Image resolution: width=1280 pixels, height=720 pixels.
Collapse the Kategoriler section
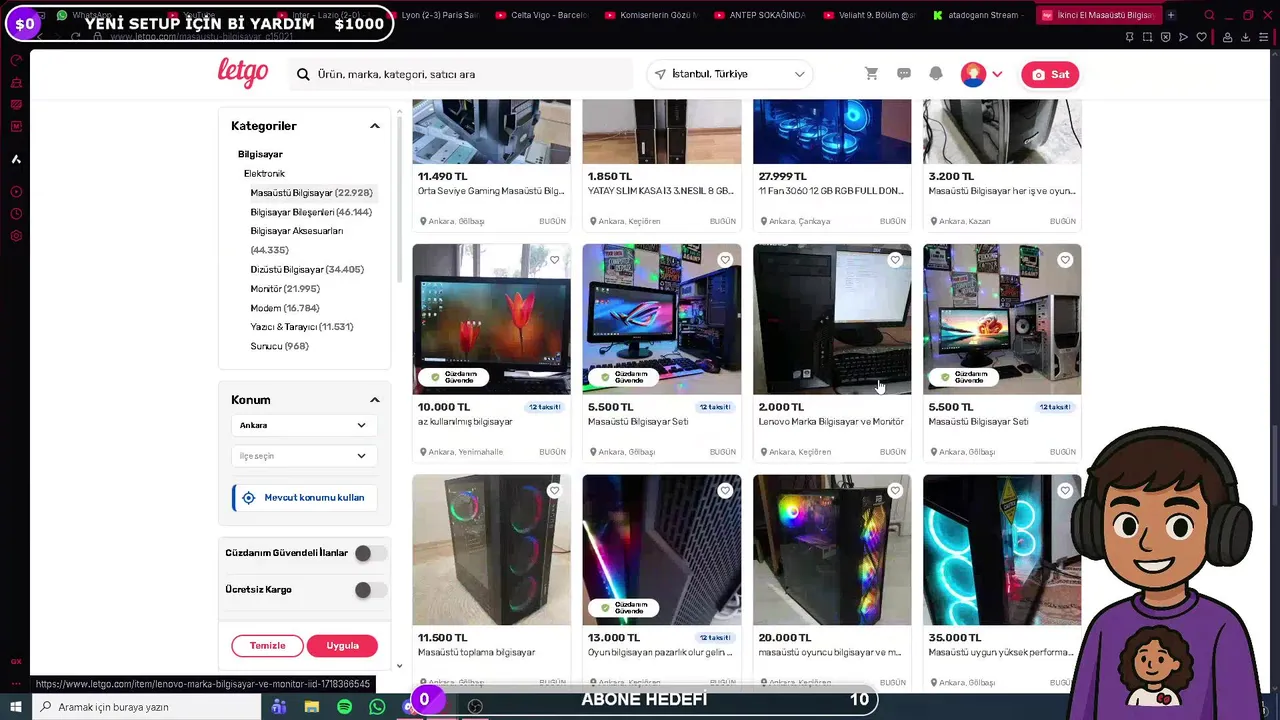375,126
